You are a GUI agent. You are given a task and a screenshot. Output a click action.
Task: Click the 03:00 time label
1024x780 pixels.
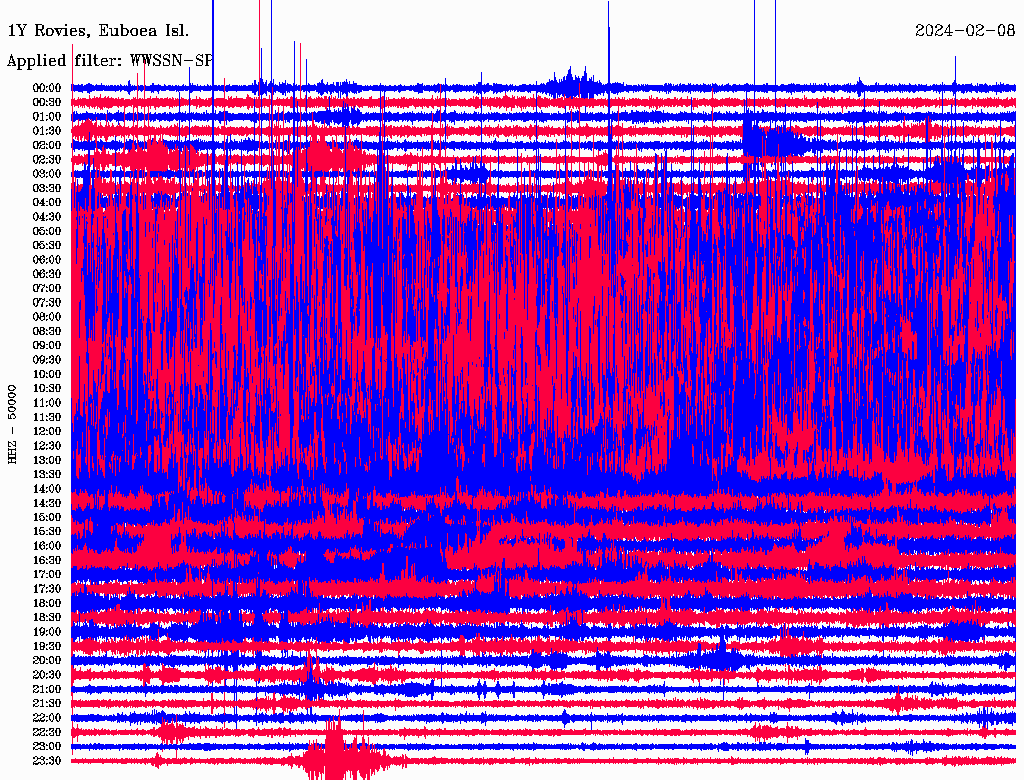click(47, 174)
